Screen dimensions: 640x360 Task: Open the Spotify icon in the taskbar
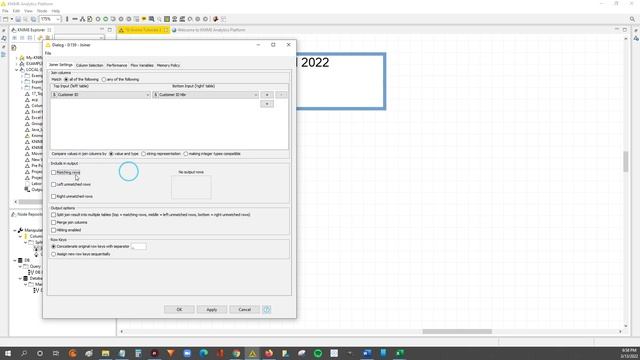(318, 353)
